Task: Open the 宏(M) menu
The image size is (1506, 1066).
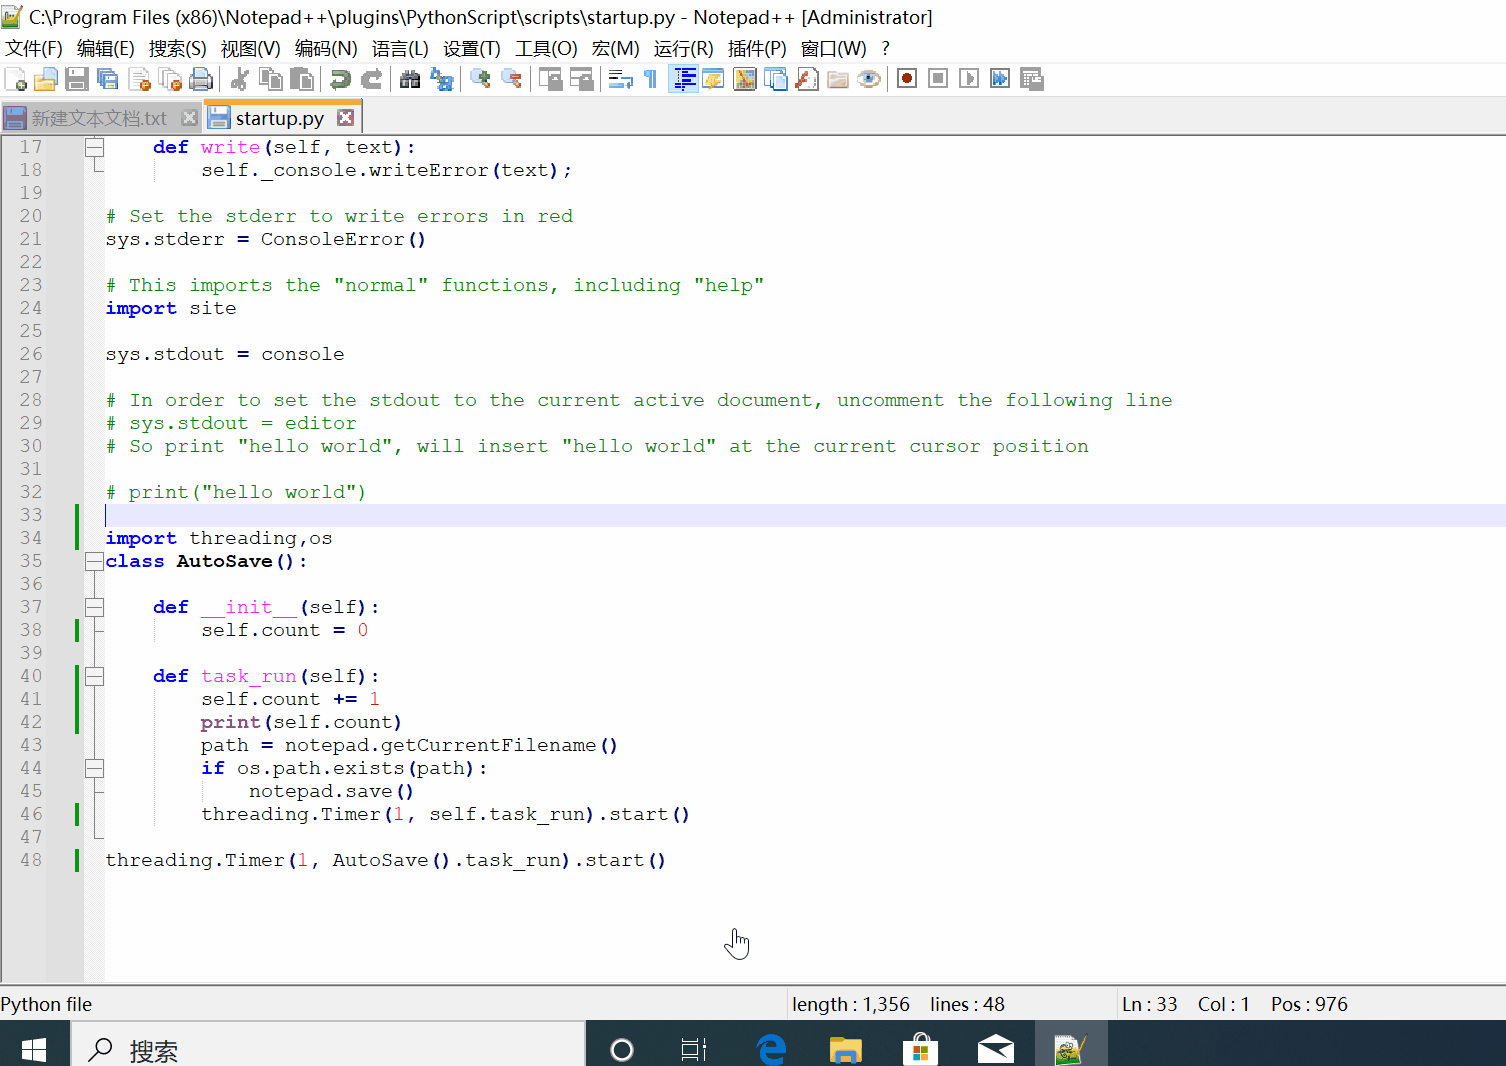Action: [616, 49]
